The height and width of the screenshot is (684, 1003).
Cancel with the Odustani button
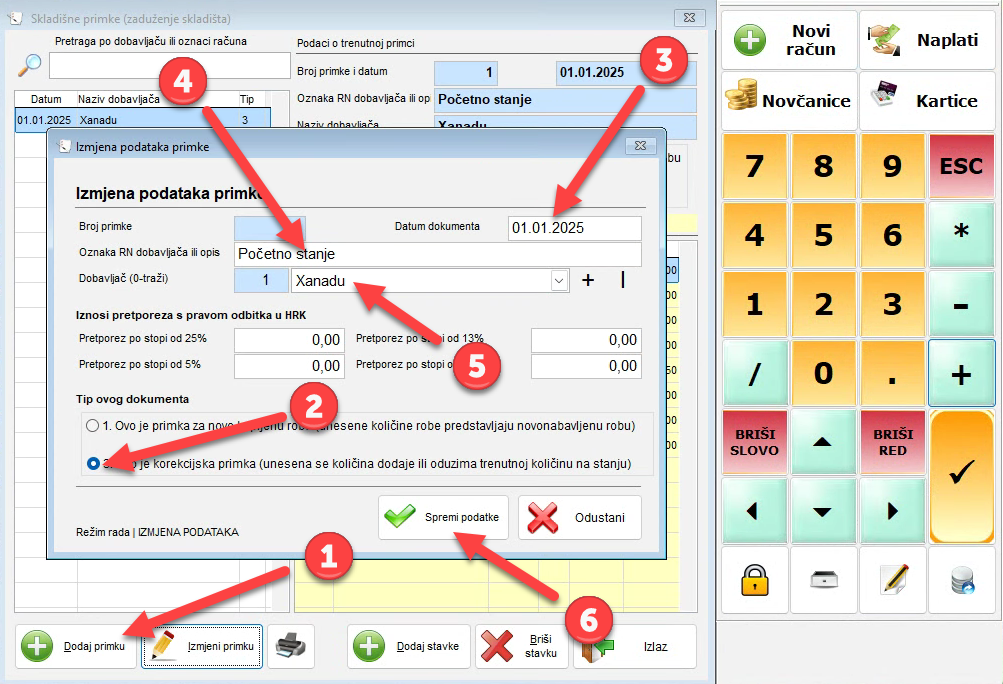point(579,518)
